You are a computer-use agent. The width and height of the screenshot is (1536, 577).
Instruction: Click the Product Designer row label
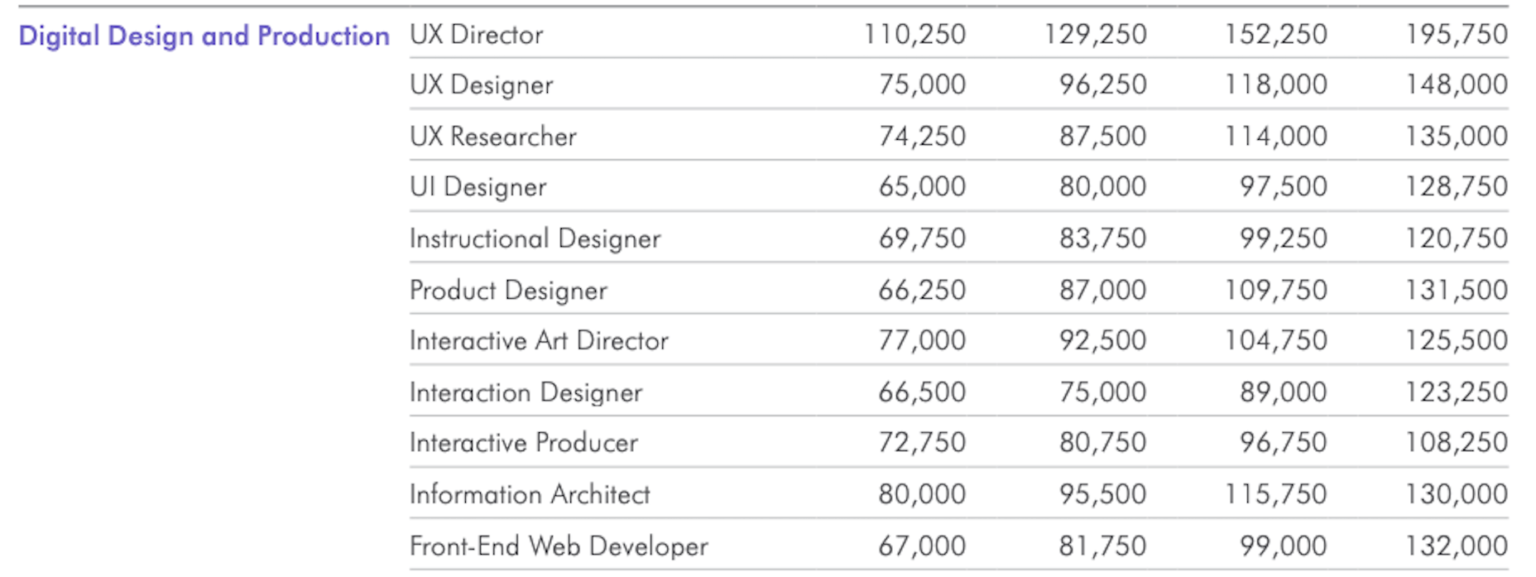(508, 290)
